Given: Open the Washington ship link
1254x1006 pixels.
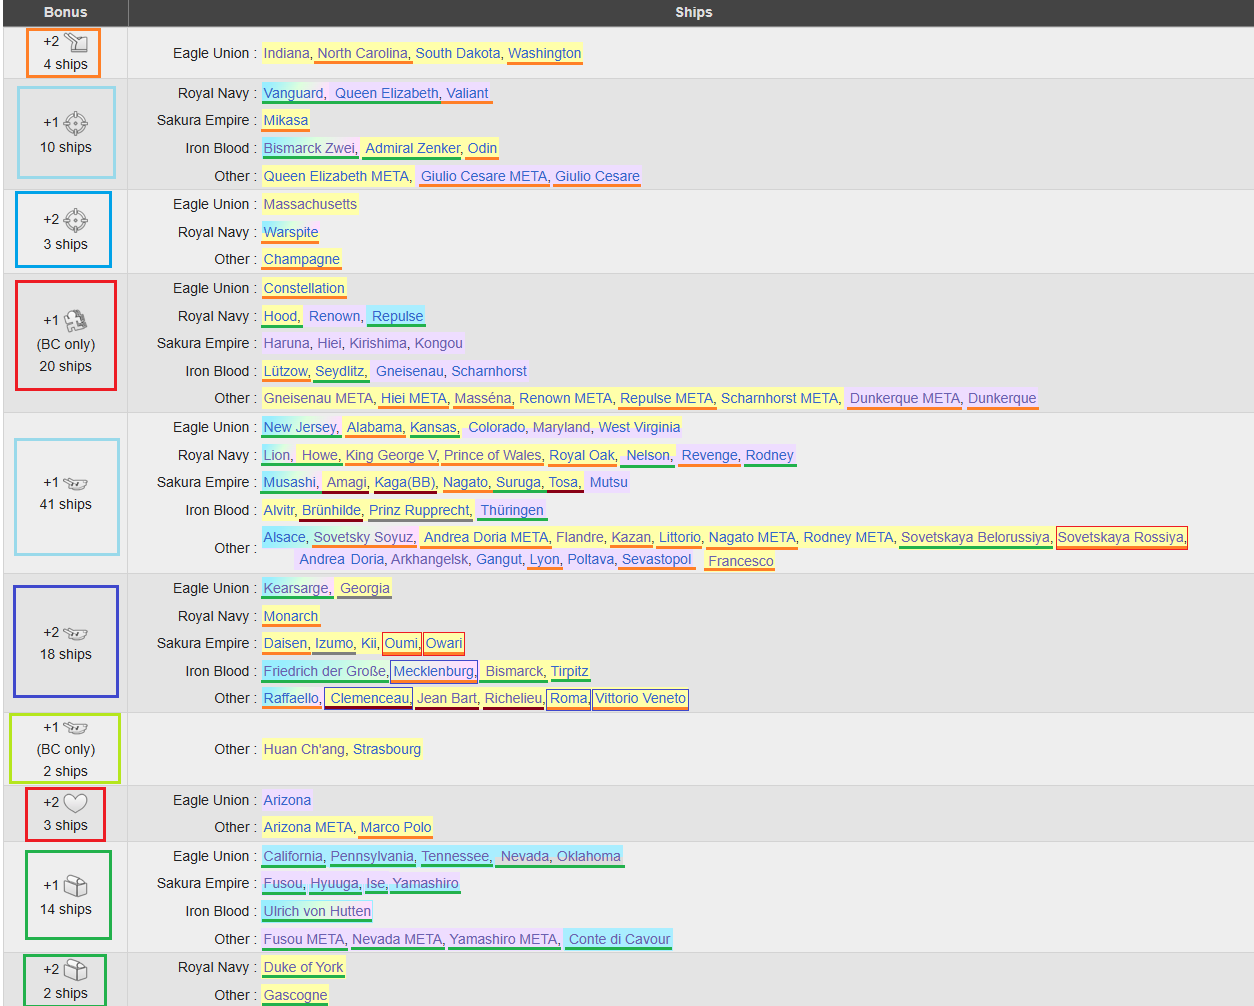Looking at the screenshot, I should pyautogui.click(x=544, y=53).
